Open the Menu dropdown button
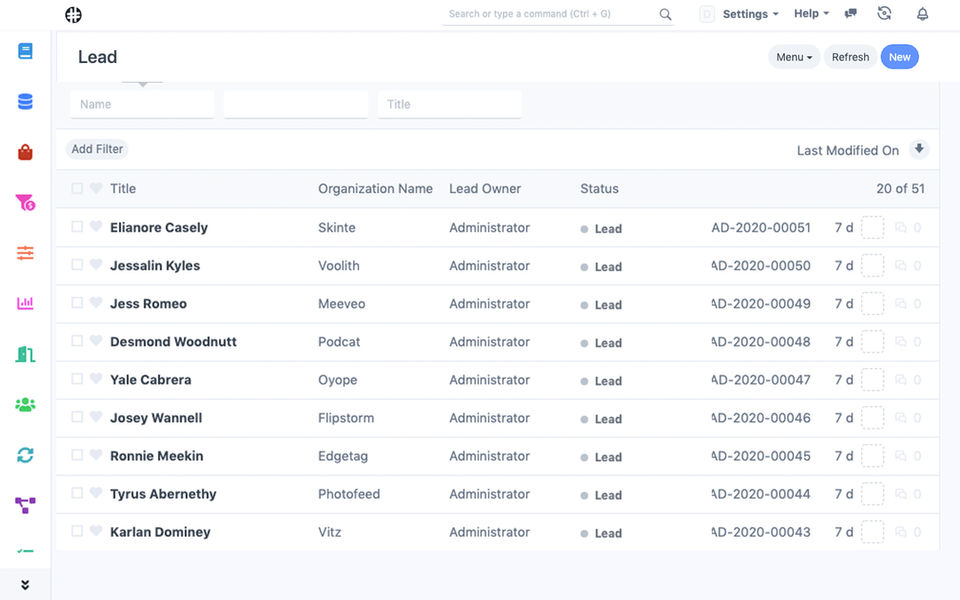Viewport: 960px width, 600px height. click(x=795, y=57)
